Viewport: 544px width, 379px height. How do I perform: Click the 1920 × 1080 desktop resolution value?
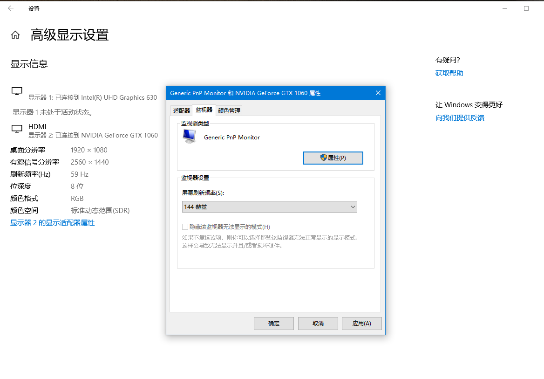coord(89,150)
